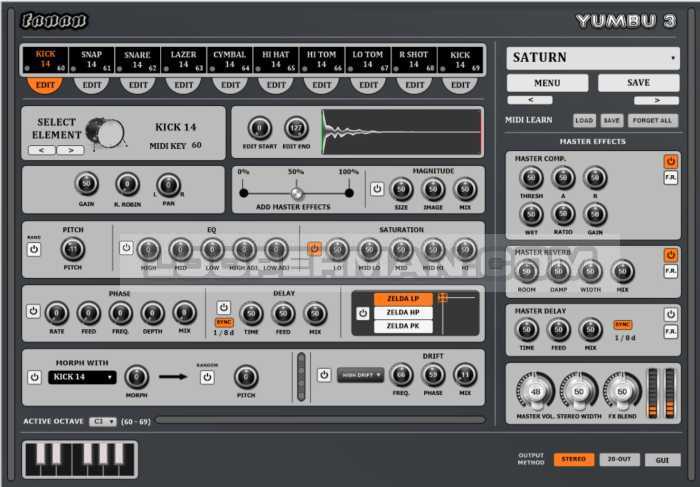The image size is (700, 487).
Task: Click the Pan knob
Action: pyautogui.click(x=168, y=185)
